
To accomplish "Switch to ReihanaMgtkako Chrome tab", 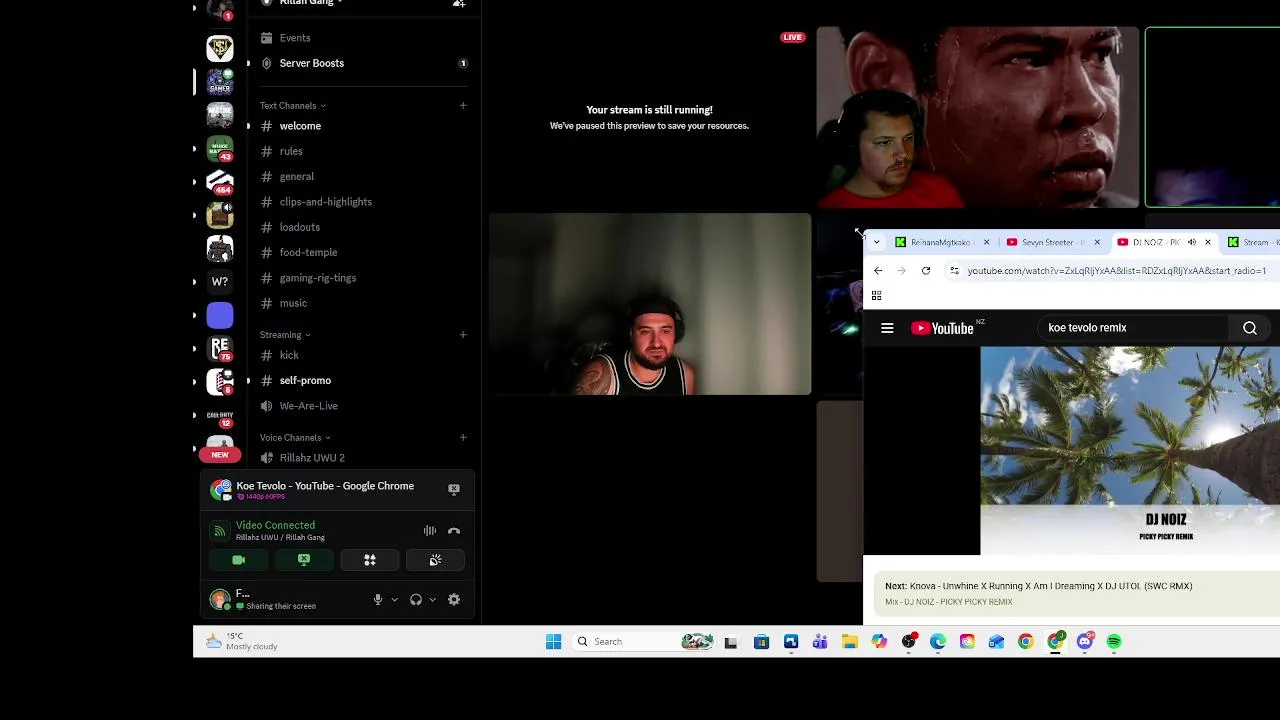I will [941, 242].
